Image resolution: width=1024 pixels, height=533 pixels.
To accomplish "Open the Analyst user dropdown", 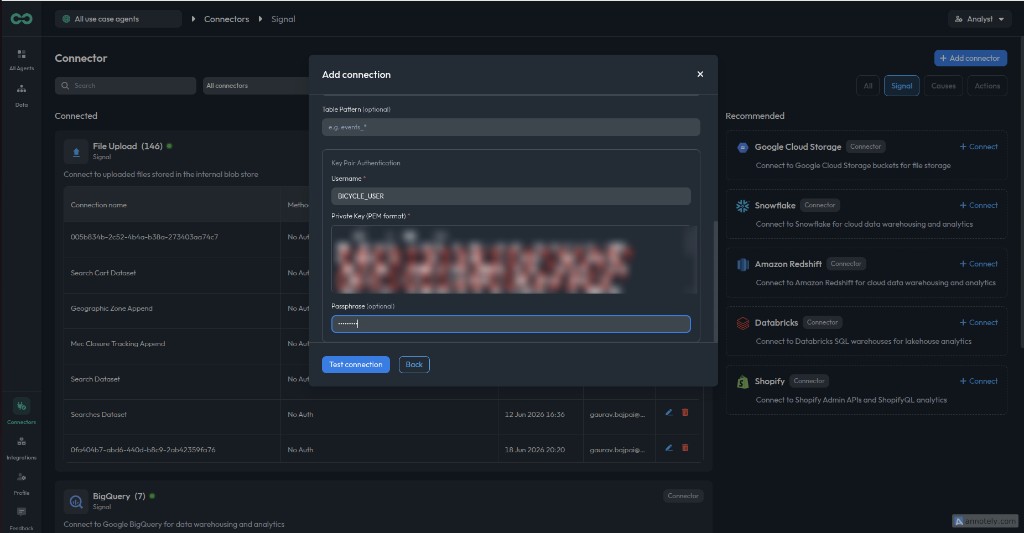I will click(x=979, y=19).
